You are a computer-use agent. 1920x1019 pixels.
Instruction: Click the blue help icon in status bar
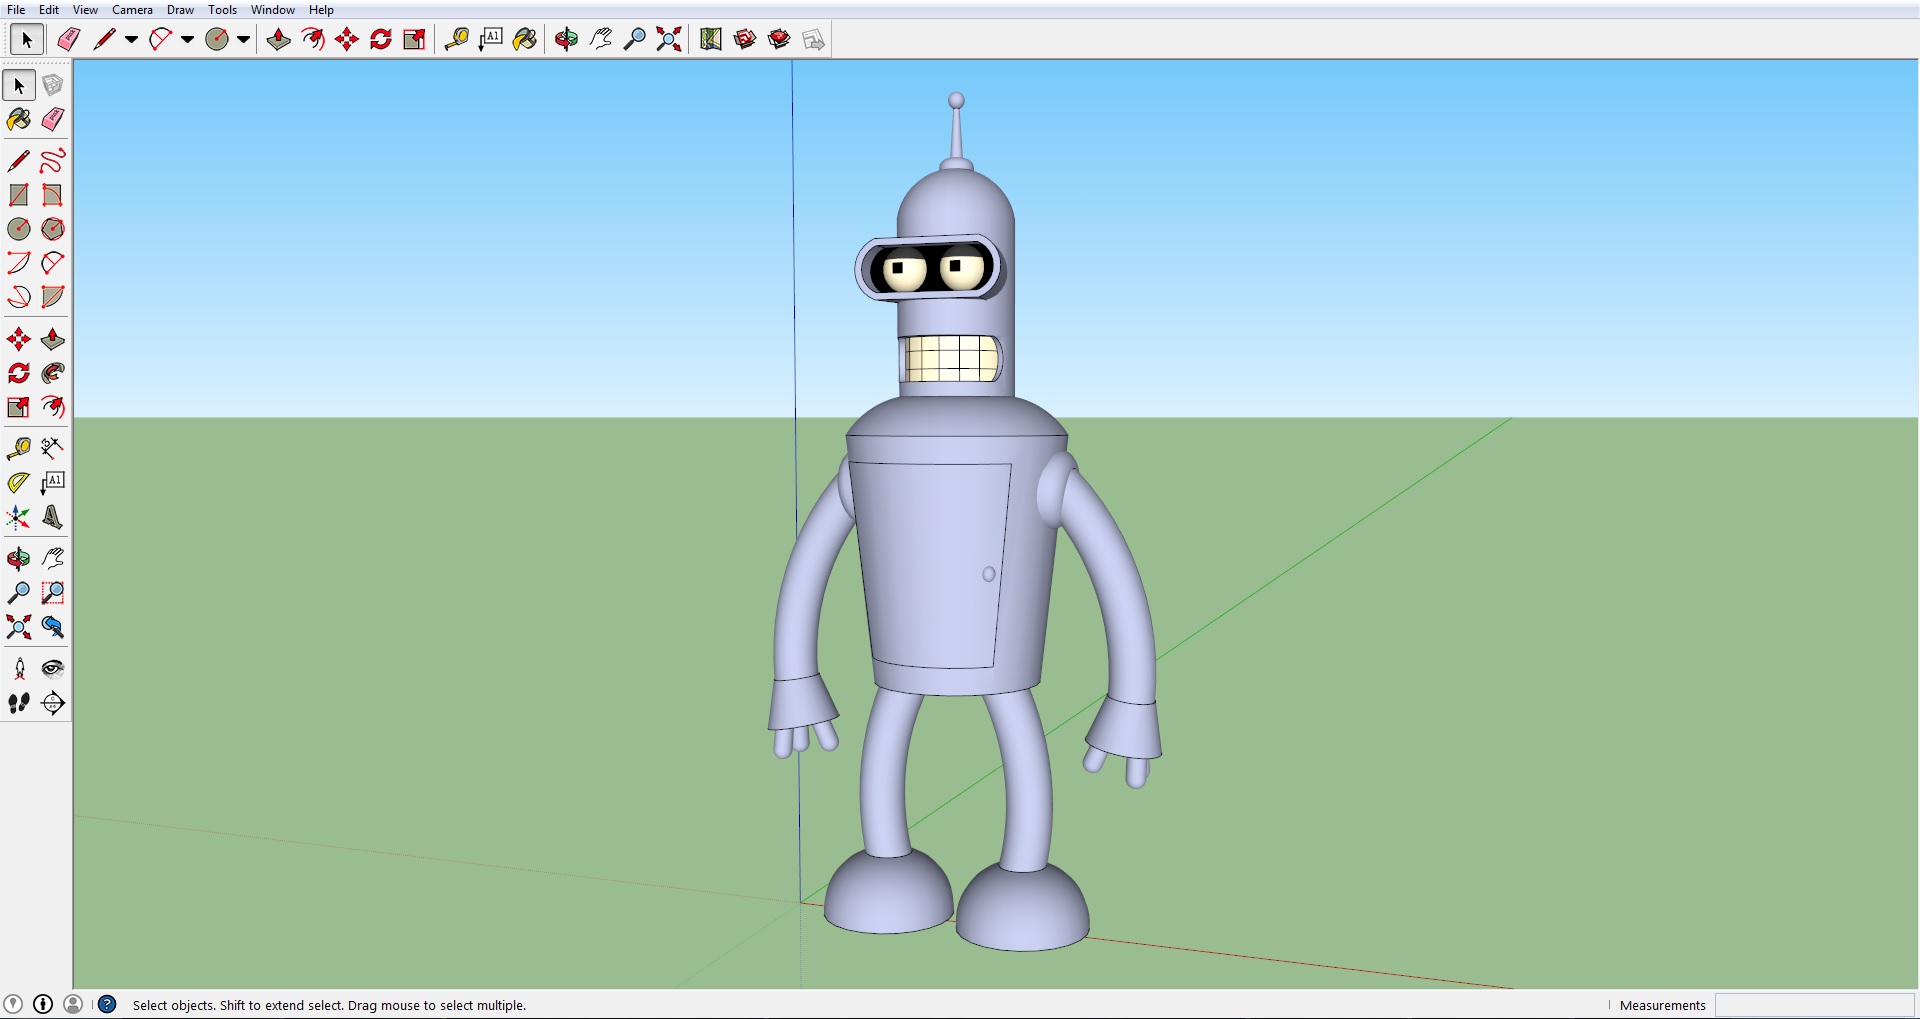pos(107,1004)
